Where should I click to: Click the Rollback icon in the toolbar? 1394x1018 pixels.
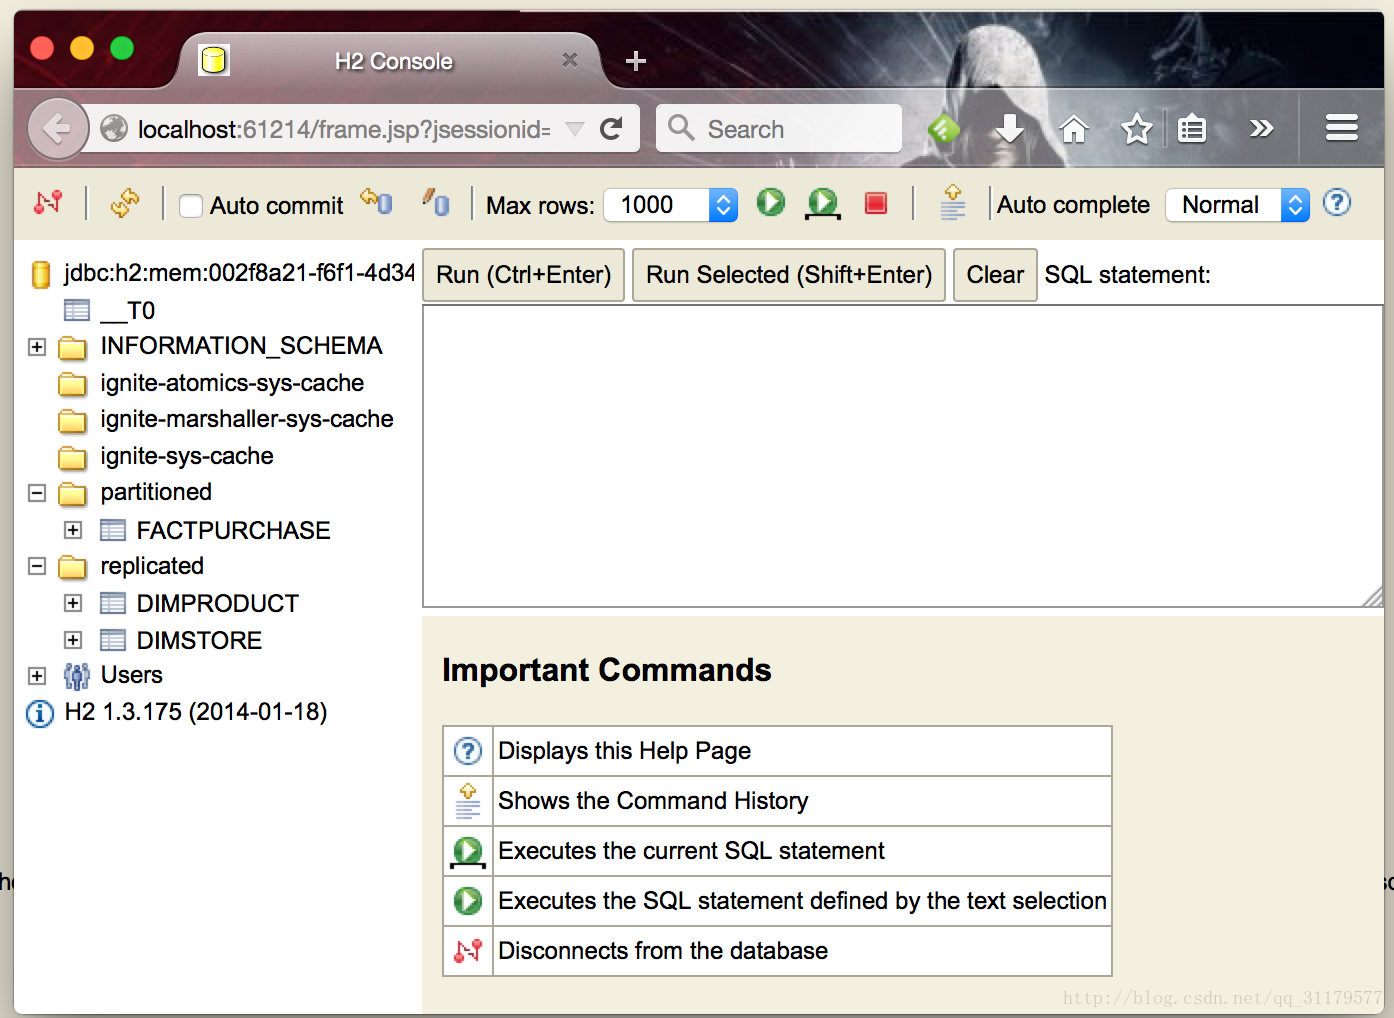(x=436, y=203)
